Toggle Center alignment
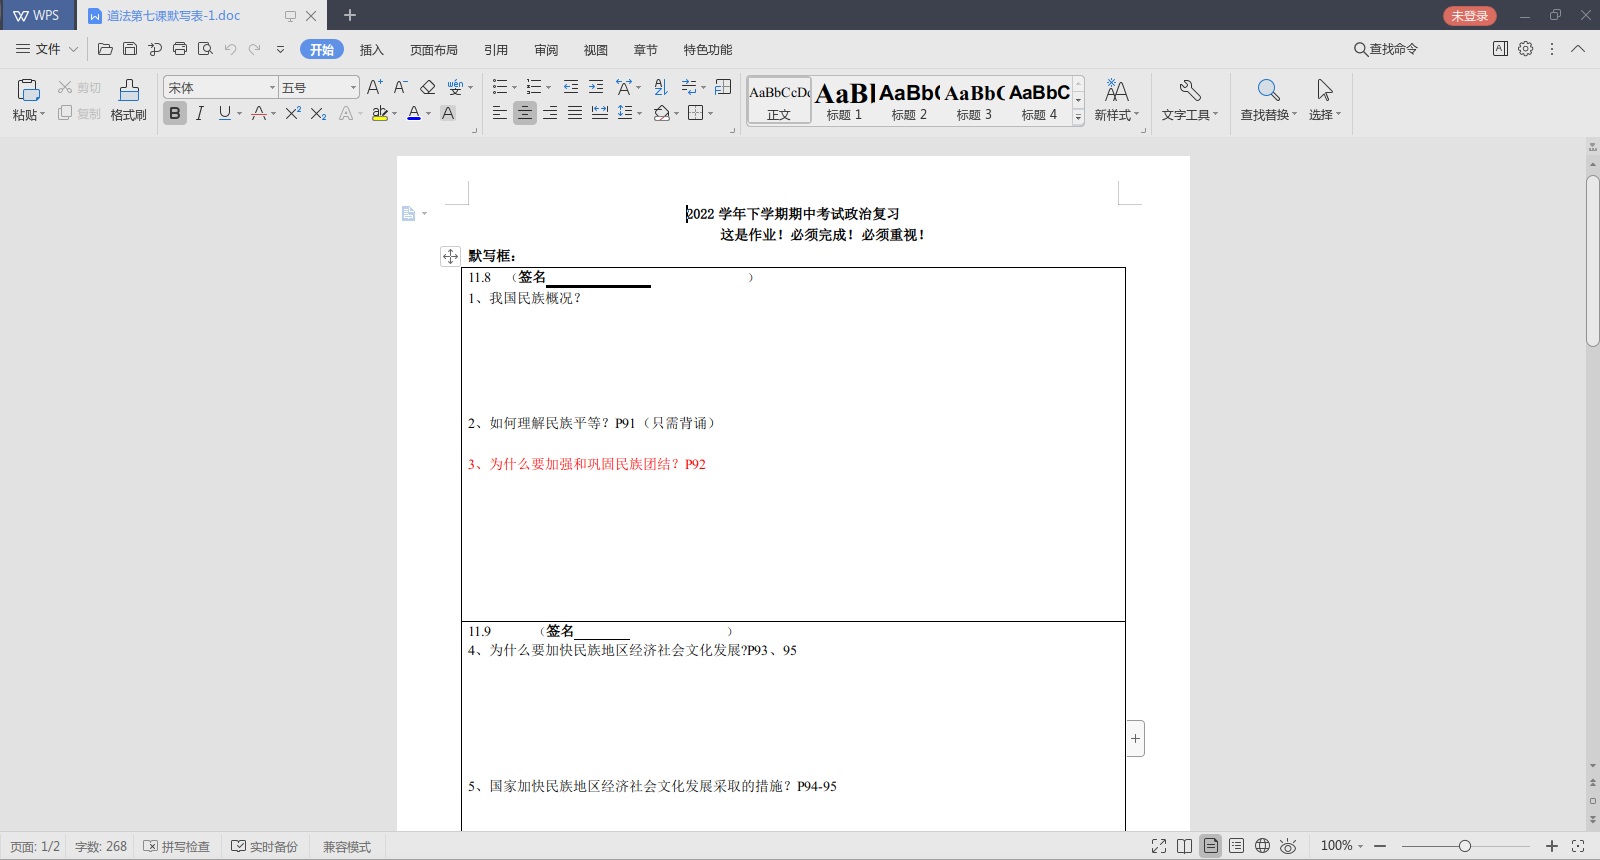Screen dimensions: 1600x860 pyautogui.click(x=525, y=114)
